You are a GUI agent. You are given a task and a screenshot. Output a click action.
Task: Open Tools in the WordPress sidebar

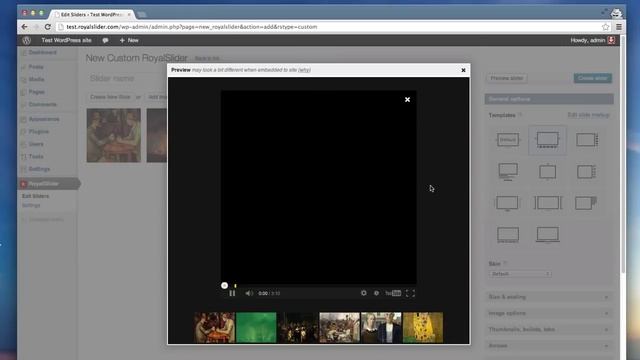[36, 156]
